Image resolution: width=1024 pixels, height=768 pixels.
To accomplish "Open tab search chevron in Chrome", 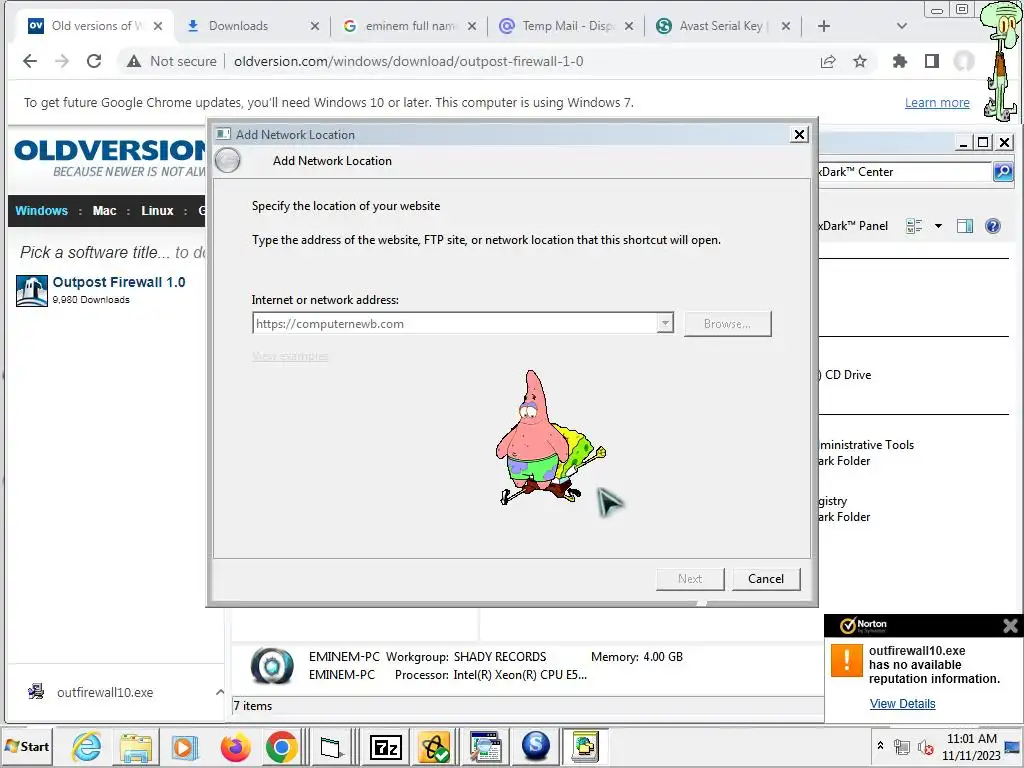I will (x=902, y=26).
